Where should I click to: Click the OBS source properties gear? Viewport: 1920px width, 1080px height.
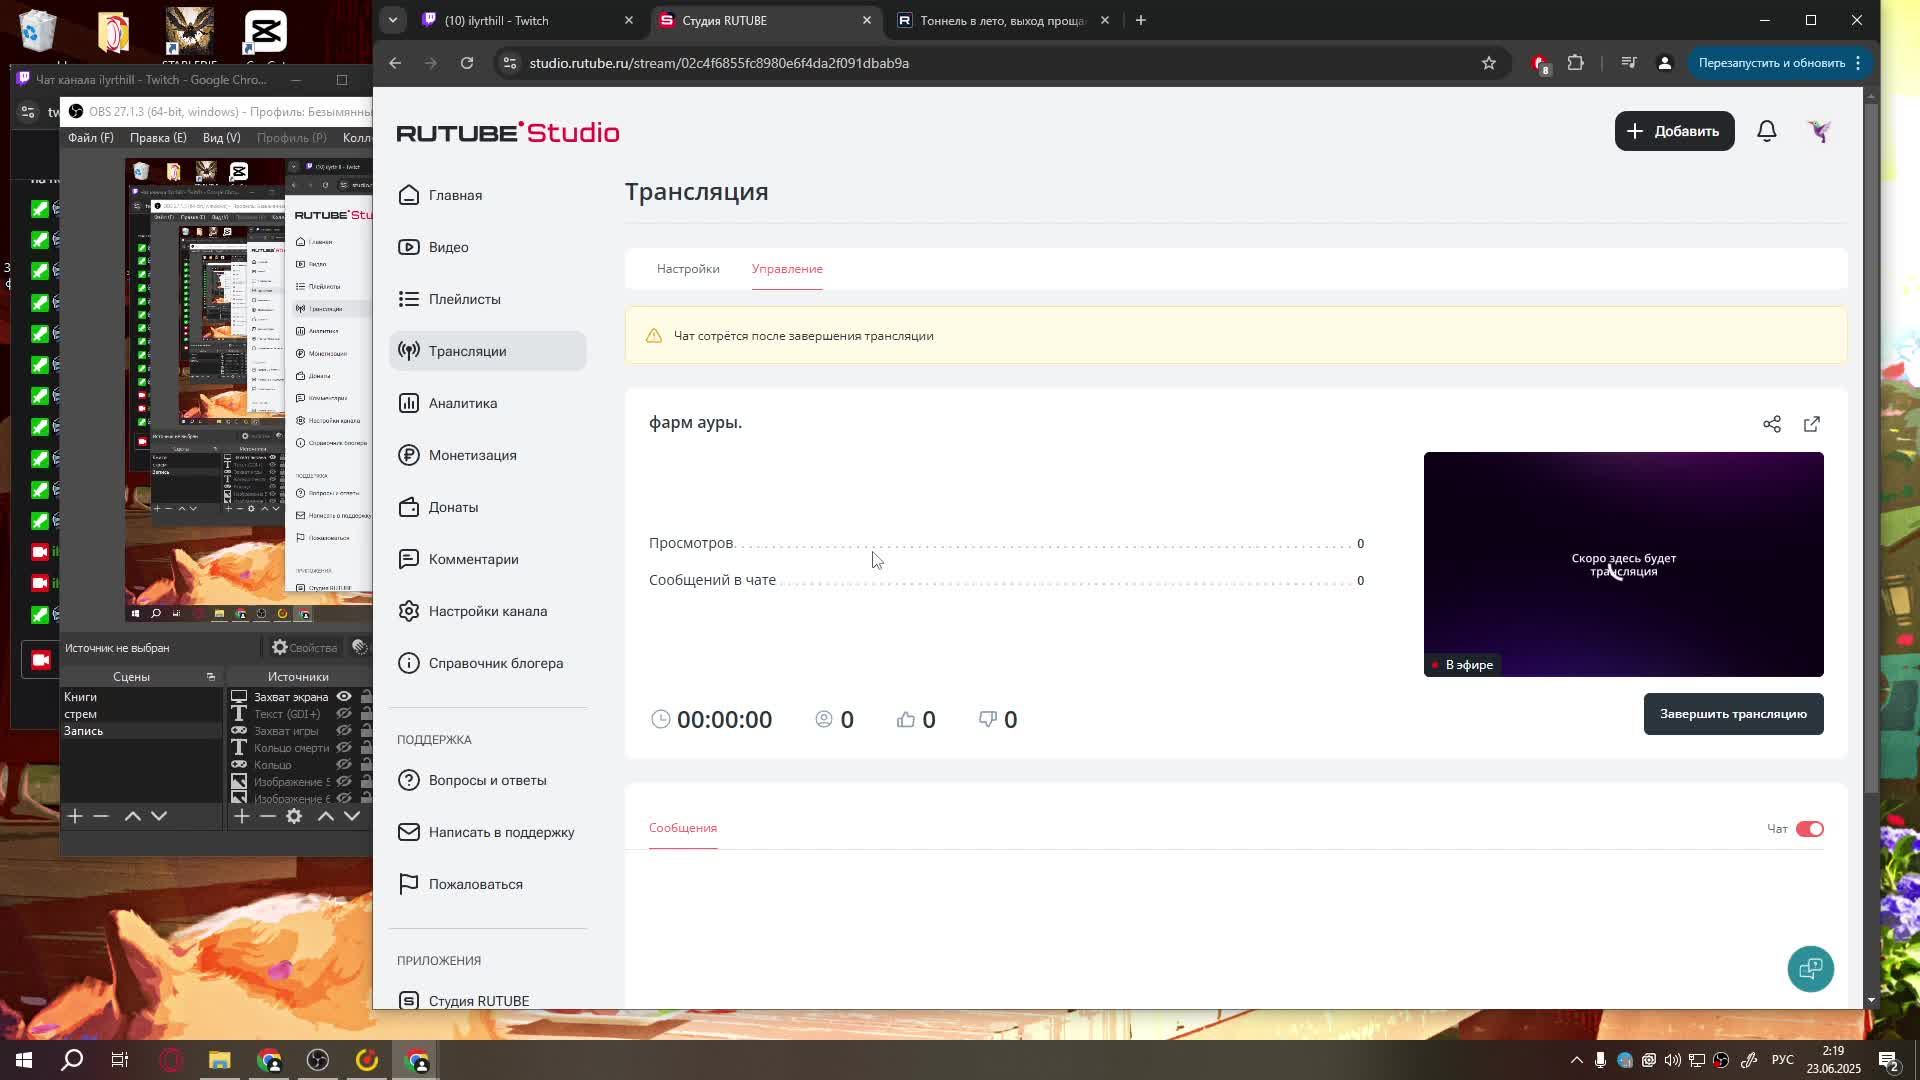point(294,816)
